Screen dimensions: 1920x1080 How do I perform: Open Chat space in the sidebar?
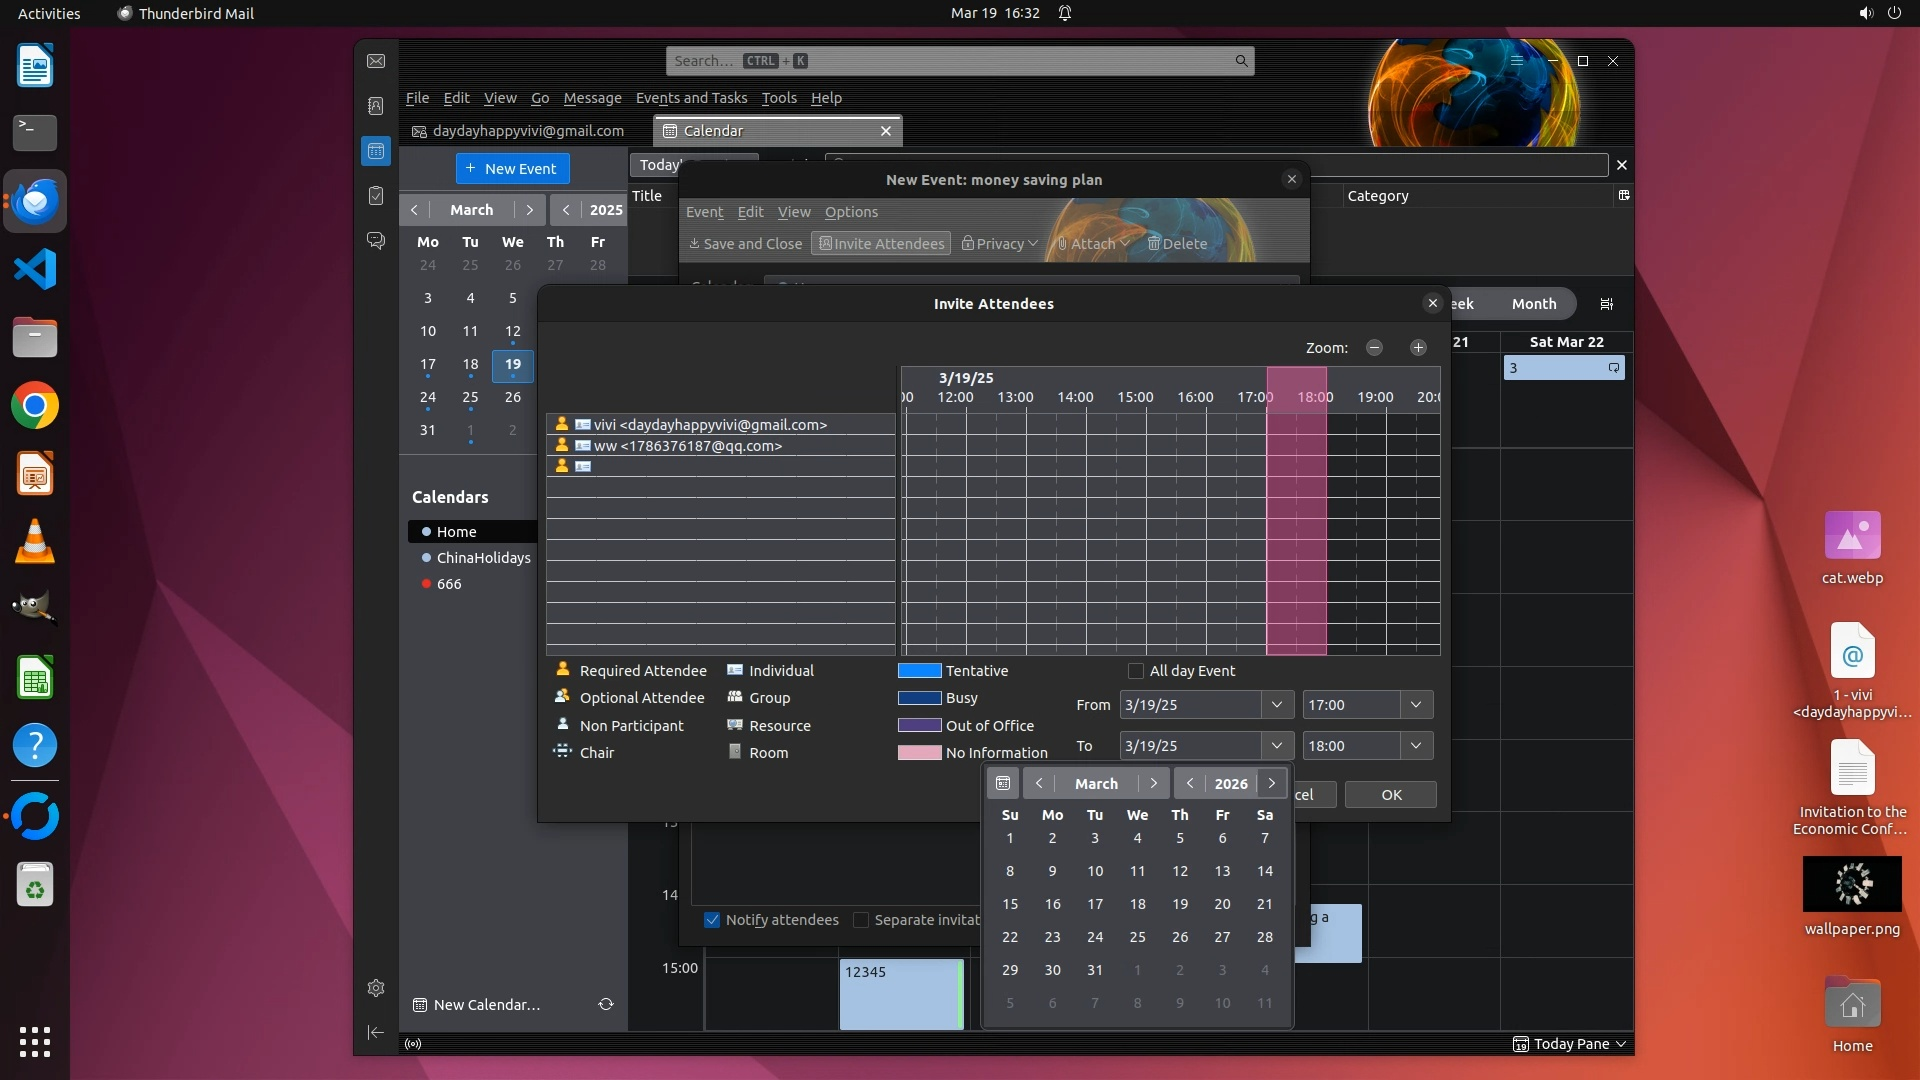coord(376,241)
